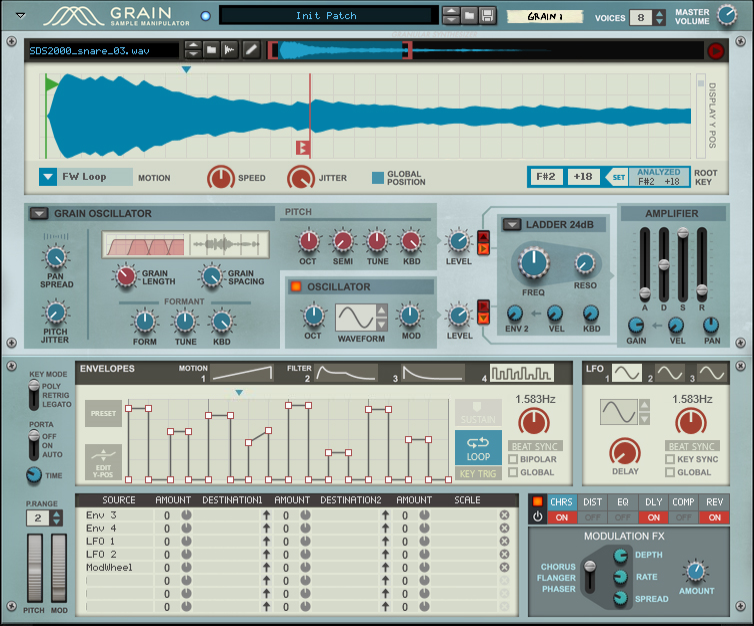Open the FW Loop motion dropdown
Viewport: 754px width, 626px height.
(48, 177)
